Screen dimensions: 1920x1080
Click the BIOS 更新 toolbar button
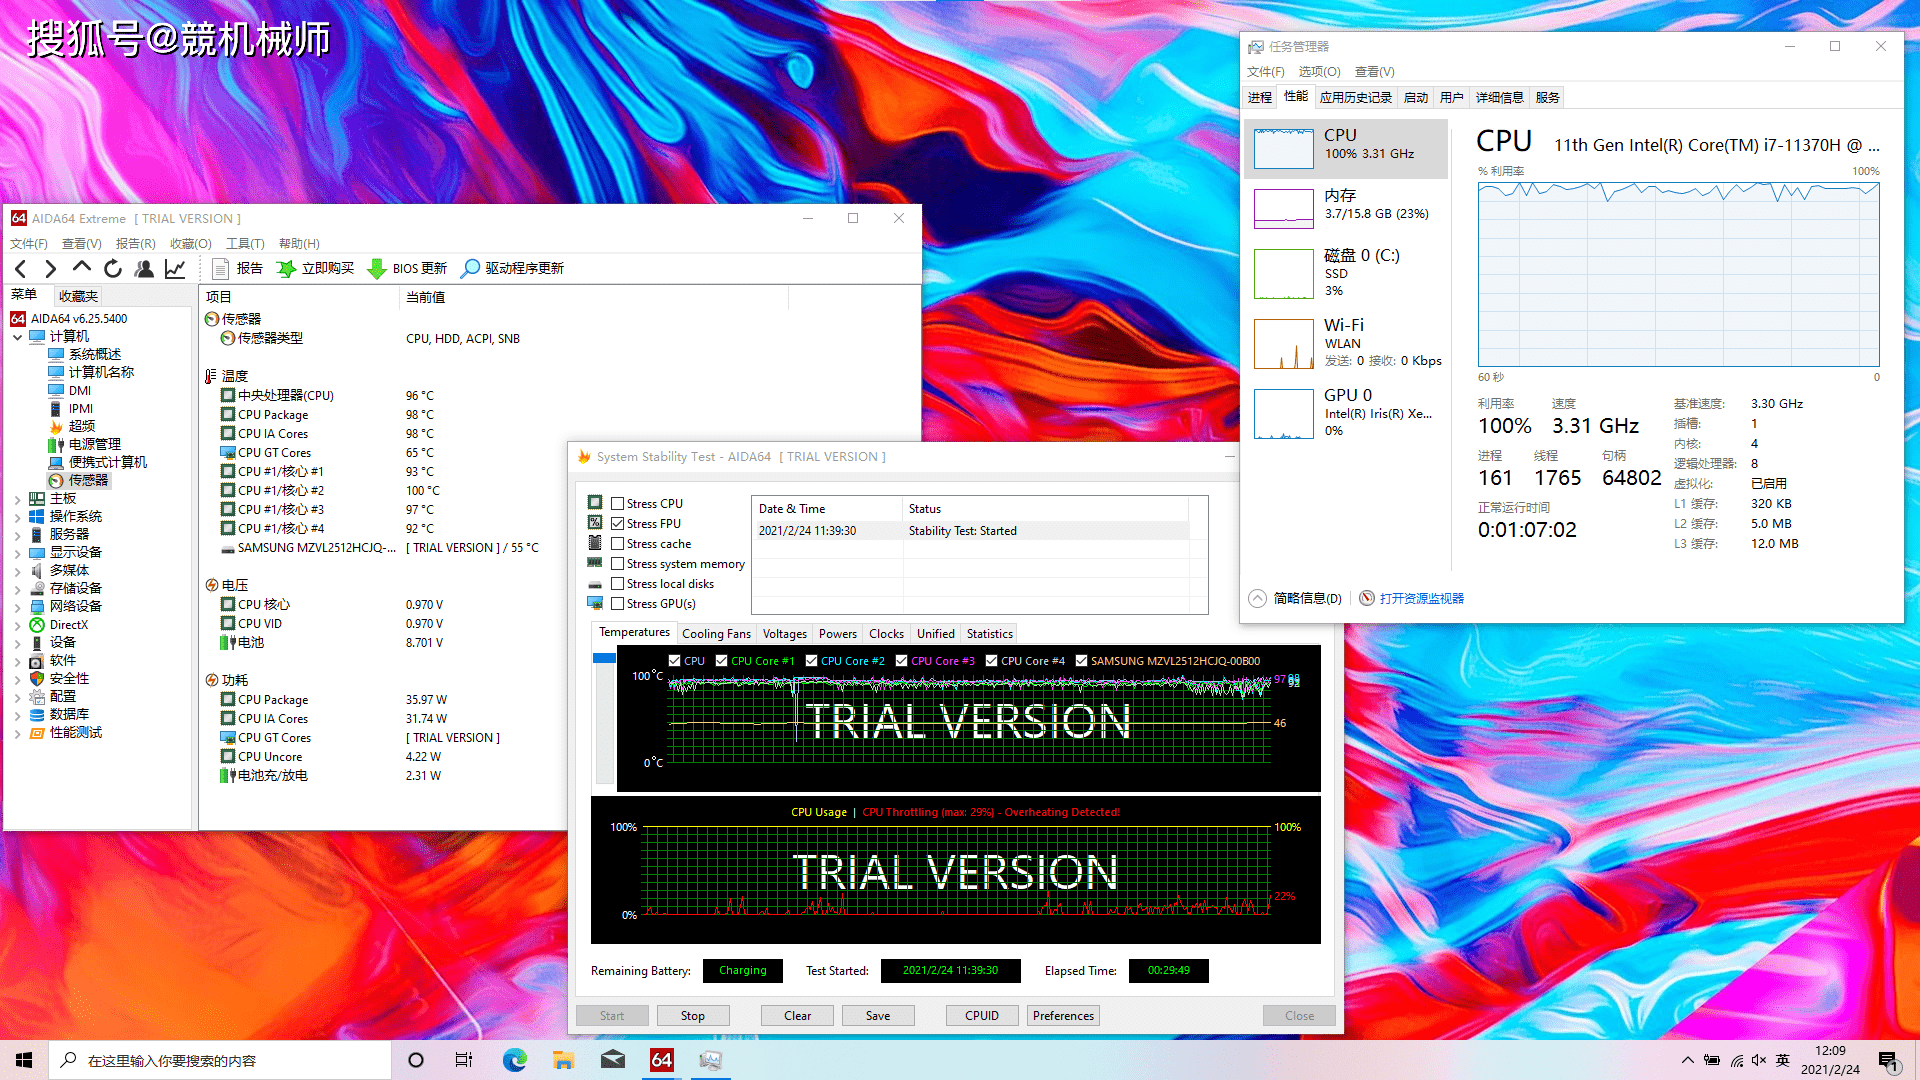[x=407, y=268]
